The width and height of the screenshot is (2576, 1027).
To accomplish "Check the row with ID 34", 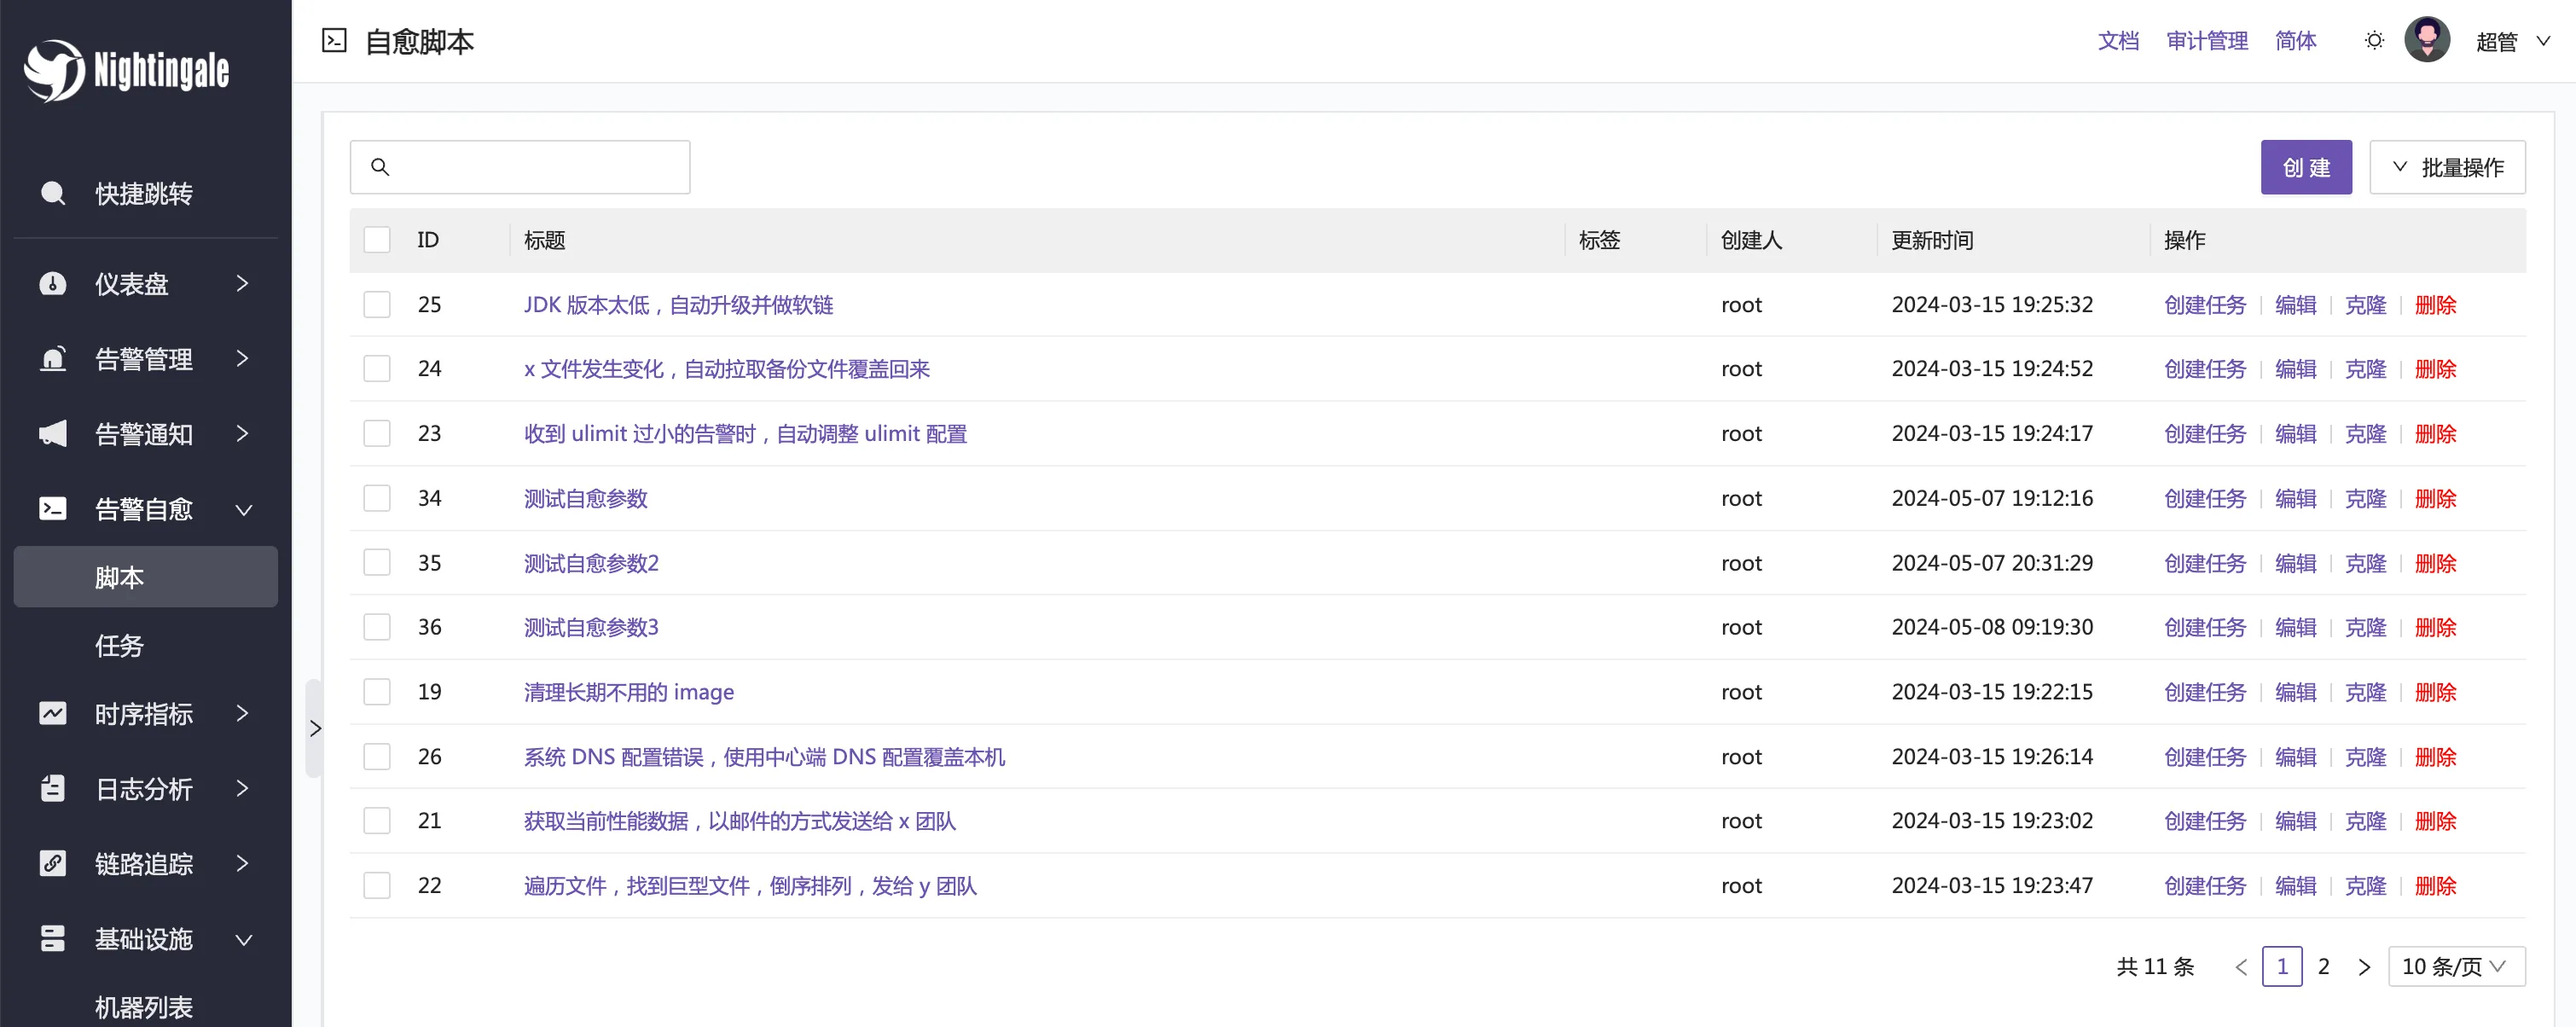I will (x=377, y=498).
